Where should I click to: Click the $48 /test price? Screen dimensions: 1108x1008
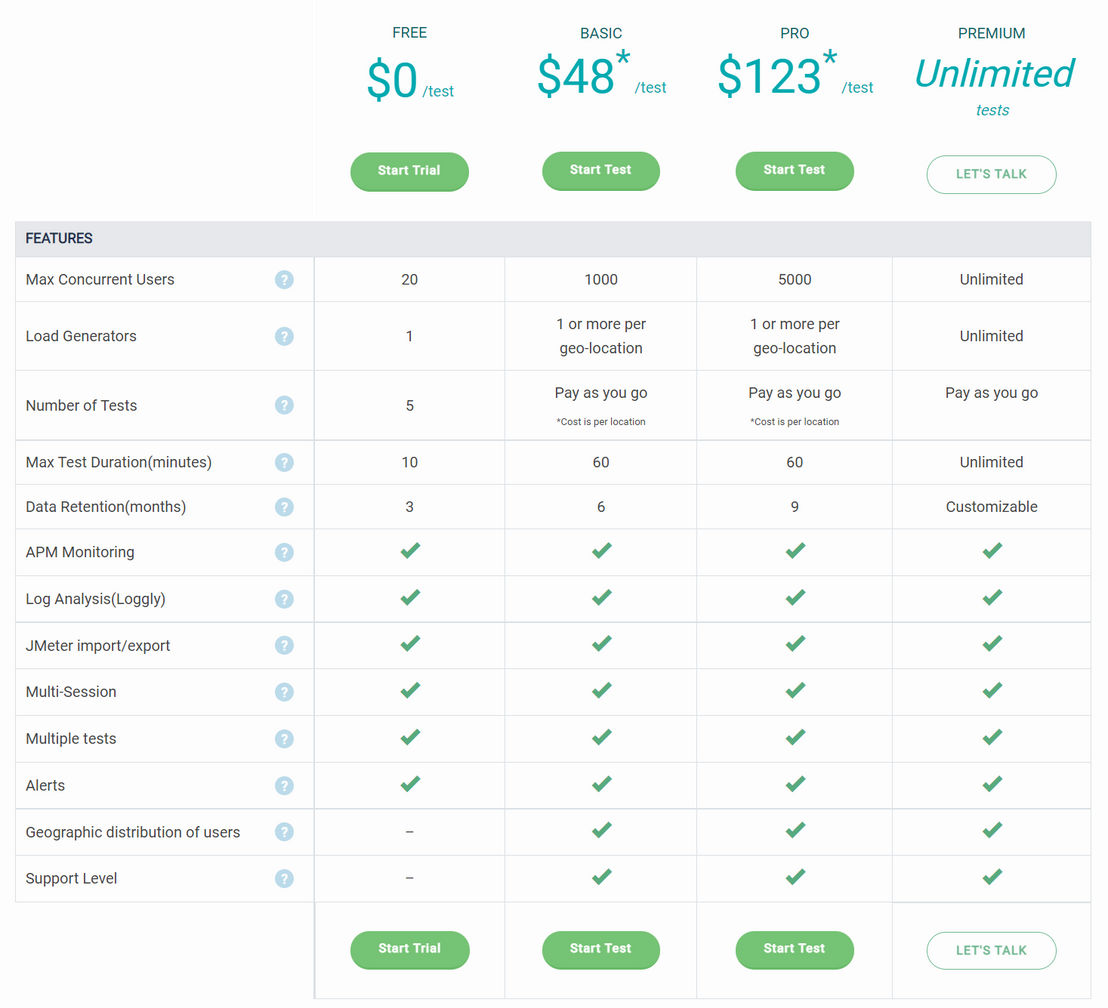pos(601,74)
